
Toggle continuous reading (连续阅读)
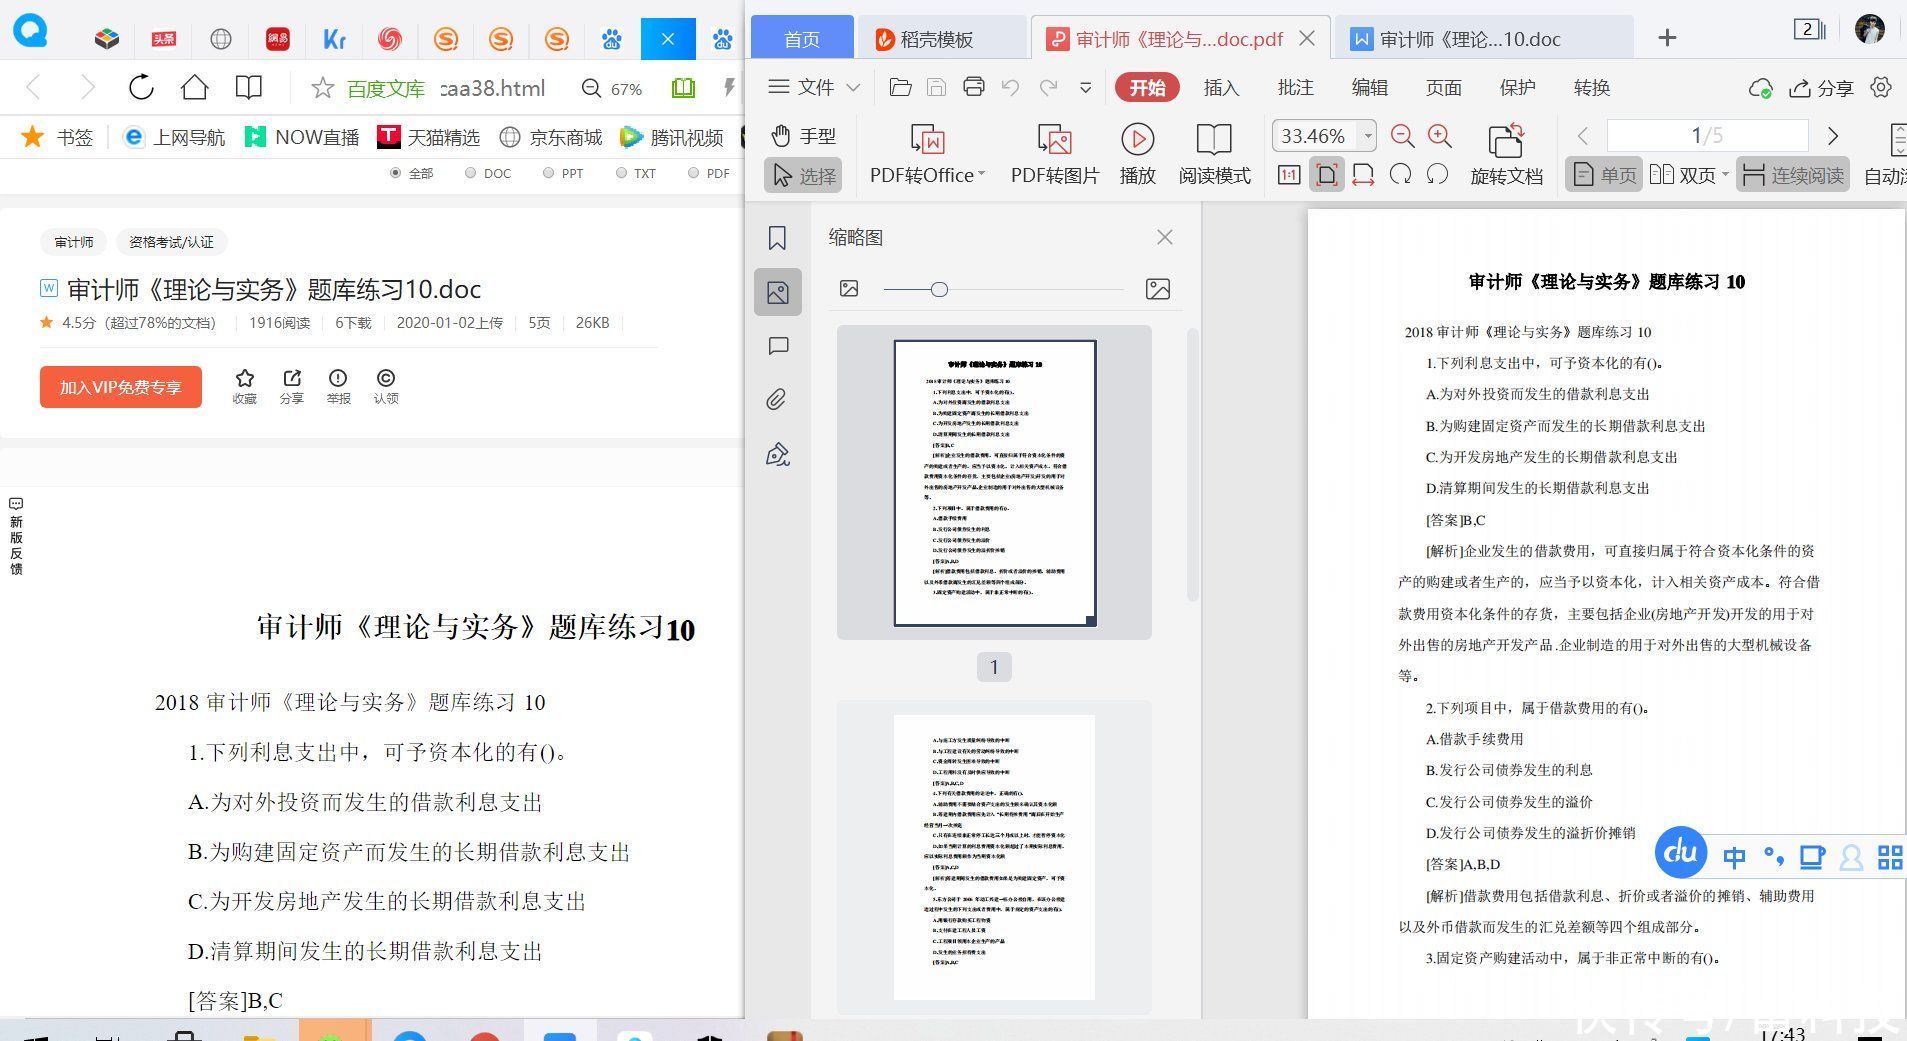click(1792, 175)
